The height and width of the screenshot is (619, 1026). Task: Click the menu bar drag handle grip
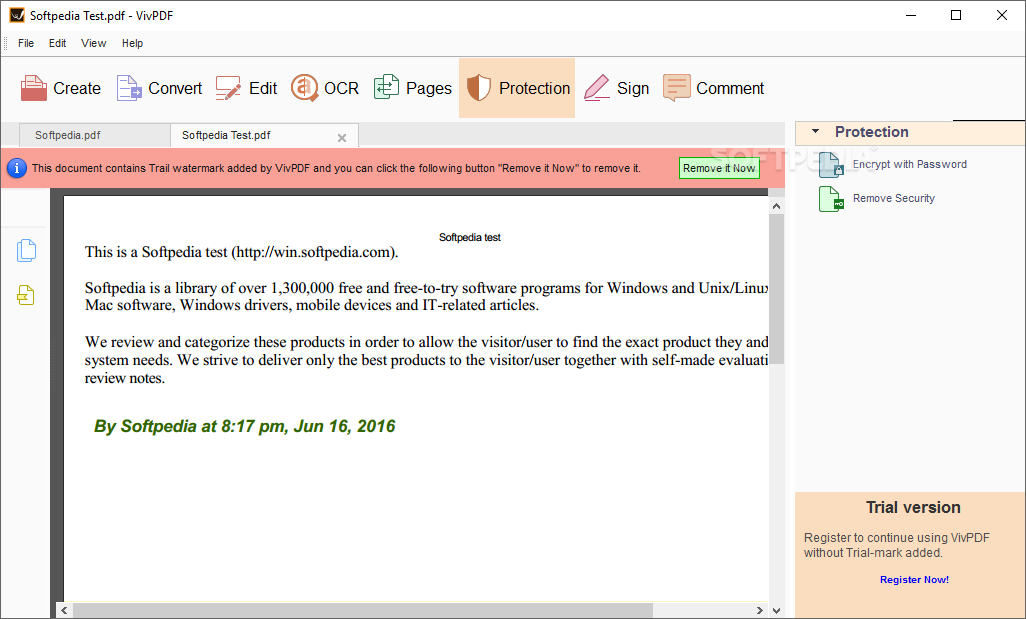click(6, 43)
